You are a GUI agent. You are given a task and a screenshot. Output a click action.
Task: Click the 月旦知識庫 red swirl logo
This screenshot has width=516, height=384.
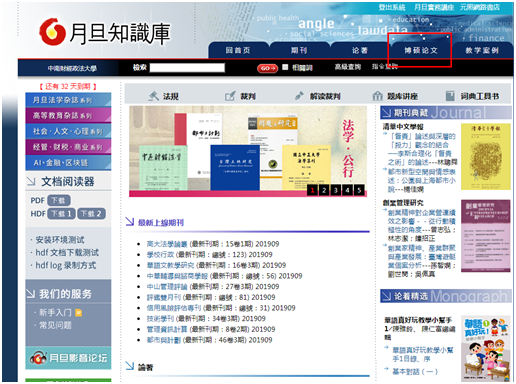pos(52,32)
